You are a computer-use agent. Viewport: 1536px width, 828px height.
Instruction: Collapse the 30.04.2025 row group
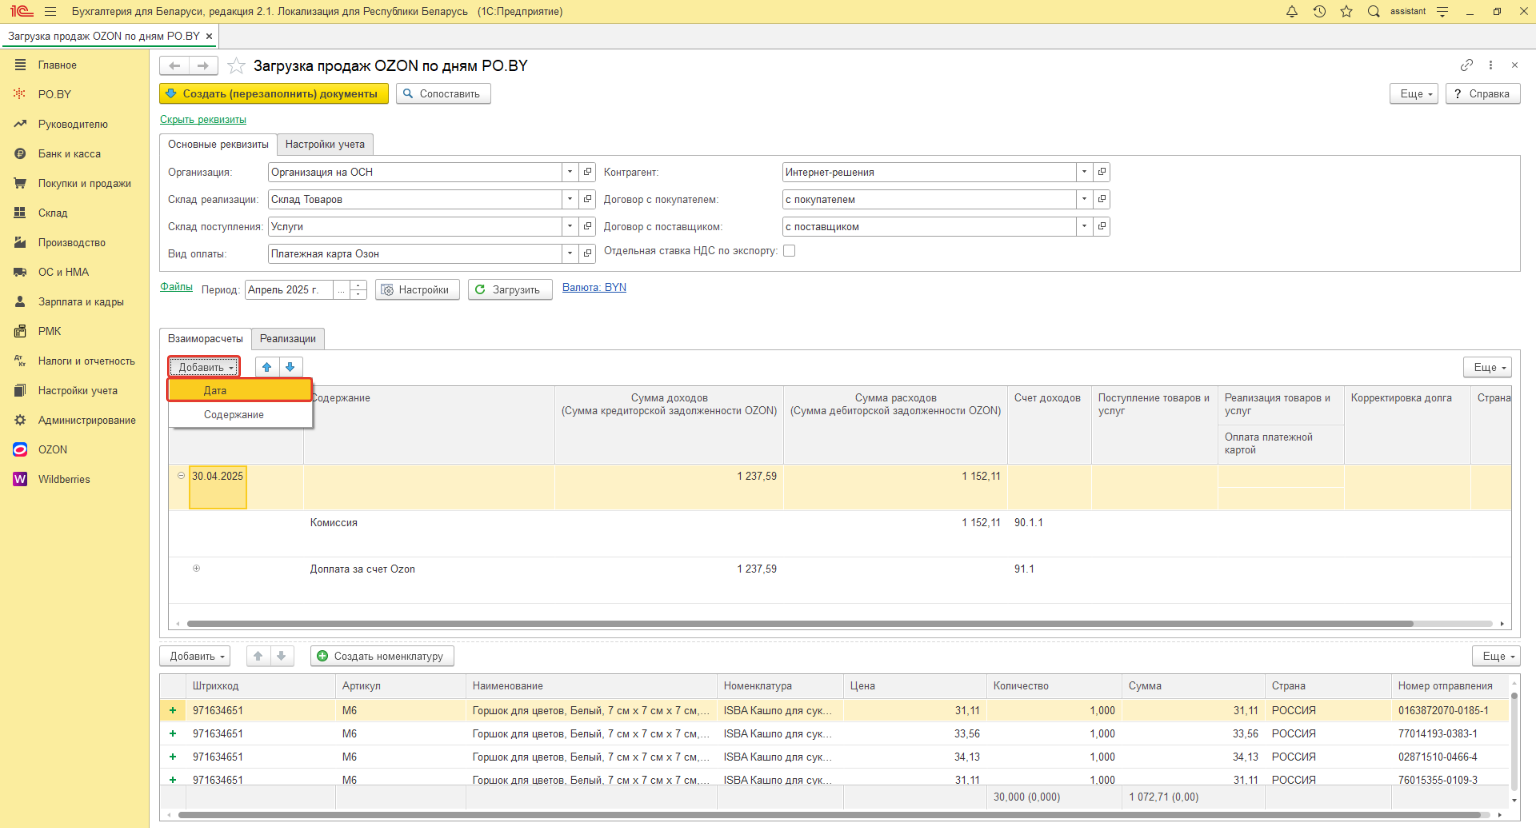pyautogui.click(x=181, y=476)
